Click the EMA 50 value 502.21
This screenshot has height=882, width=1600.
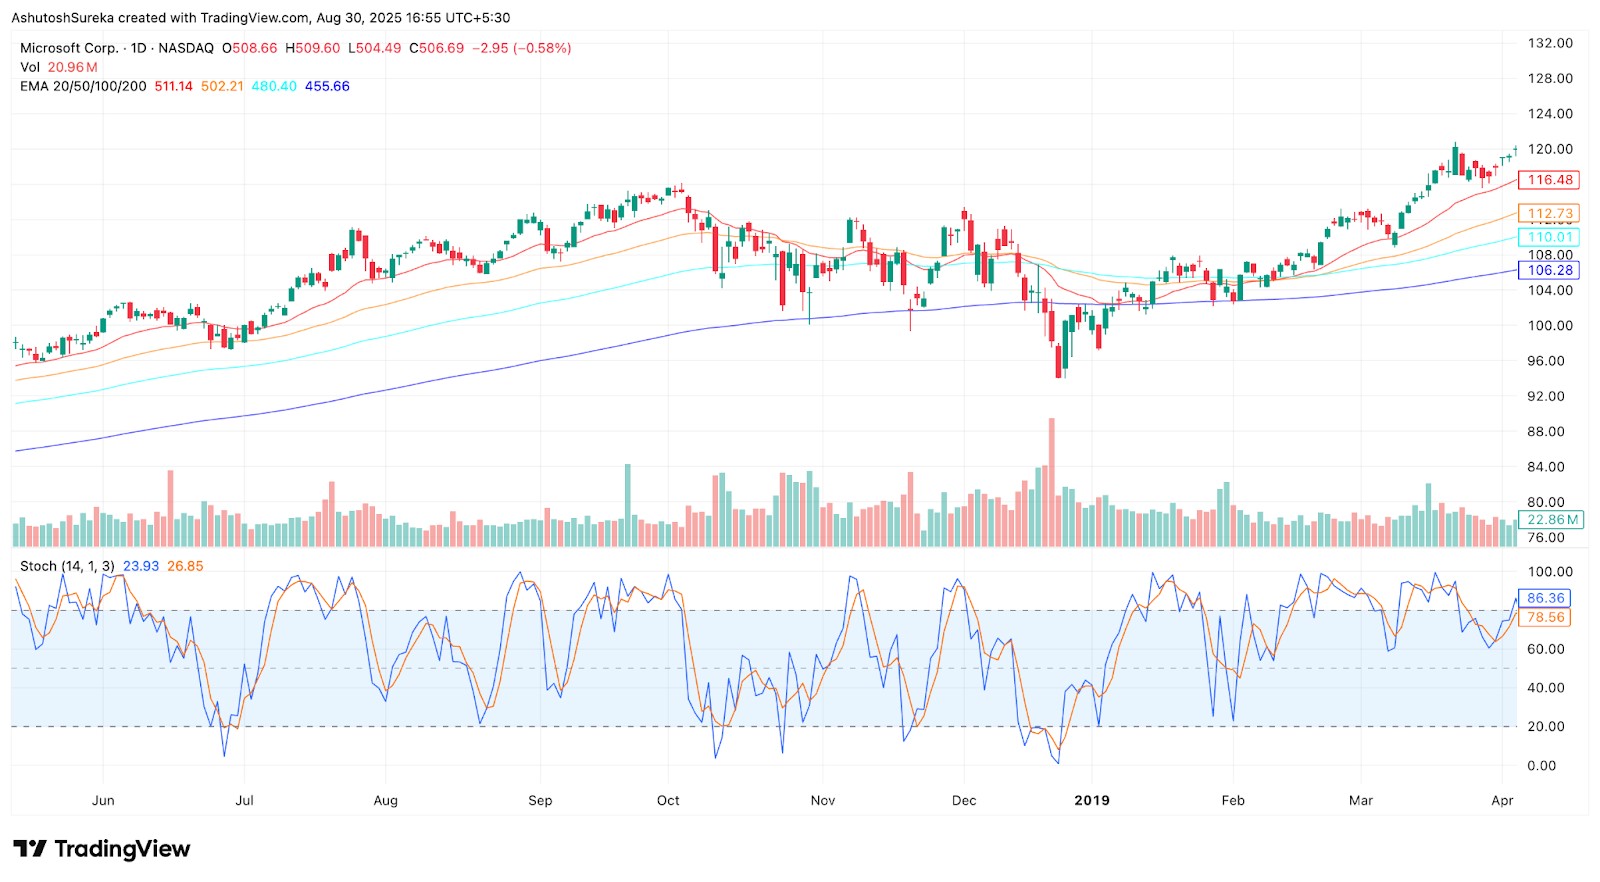point(222,86)
